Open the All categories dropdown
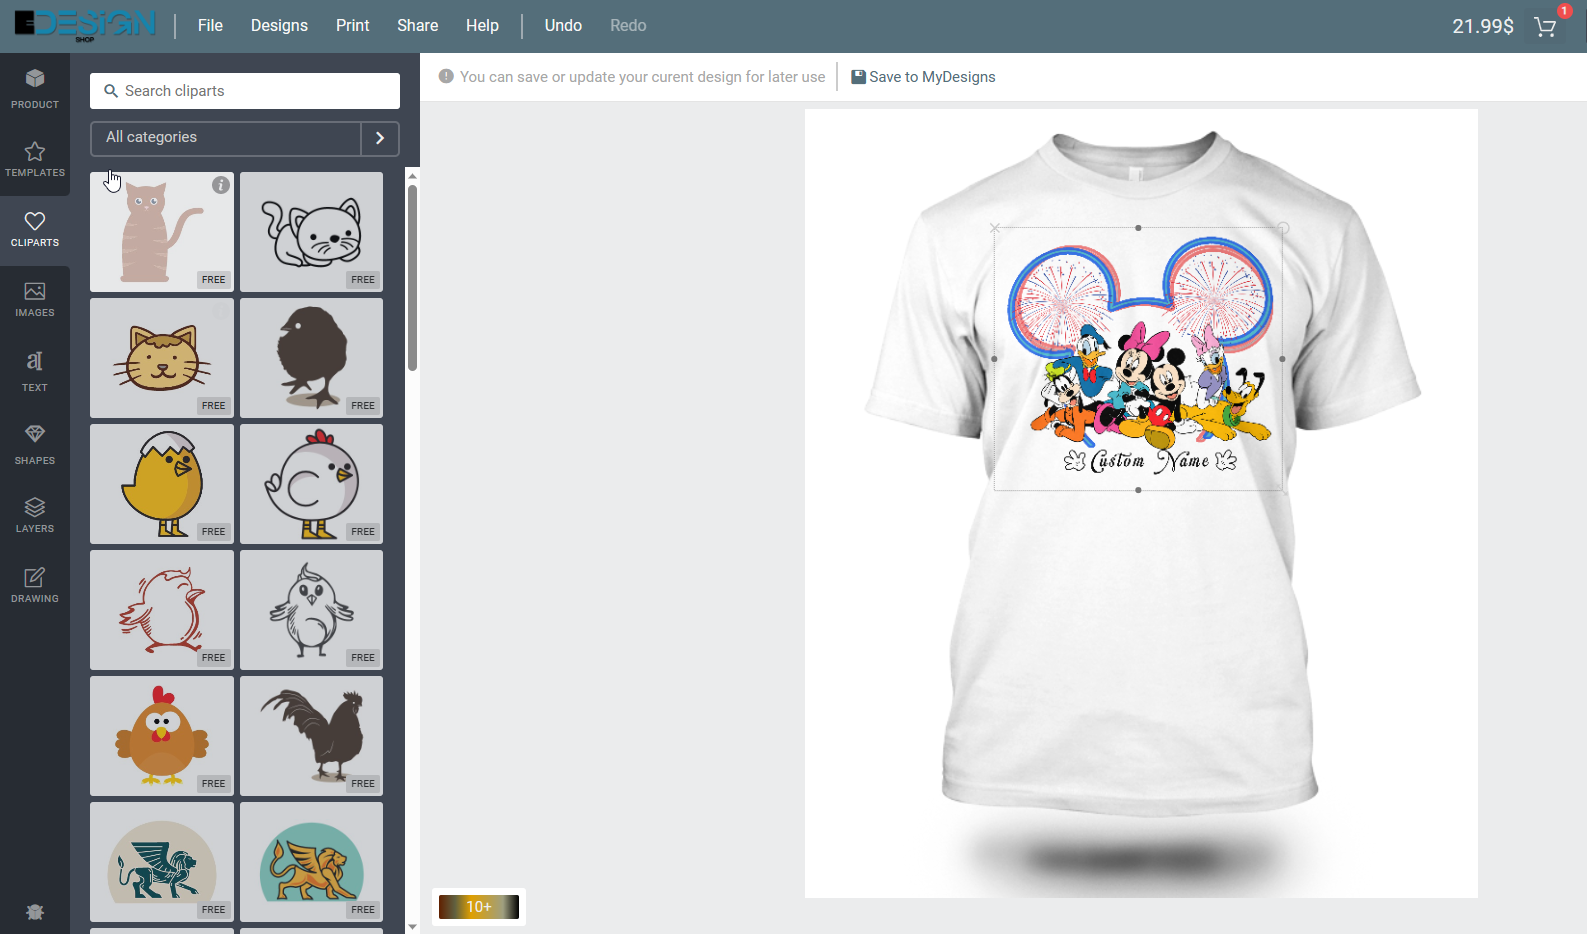1587x934 pixels. pos(225,138)
